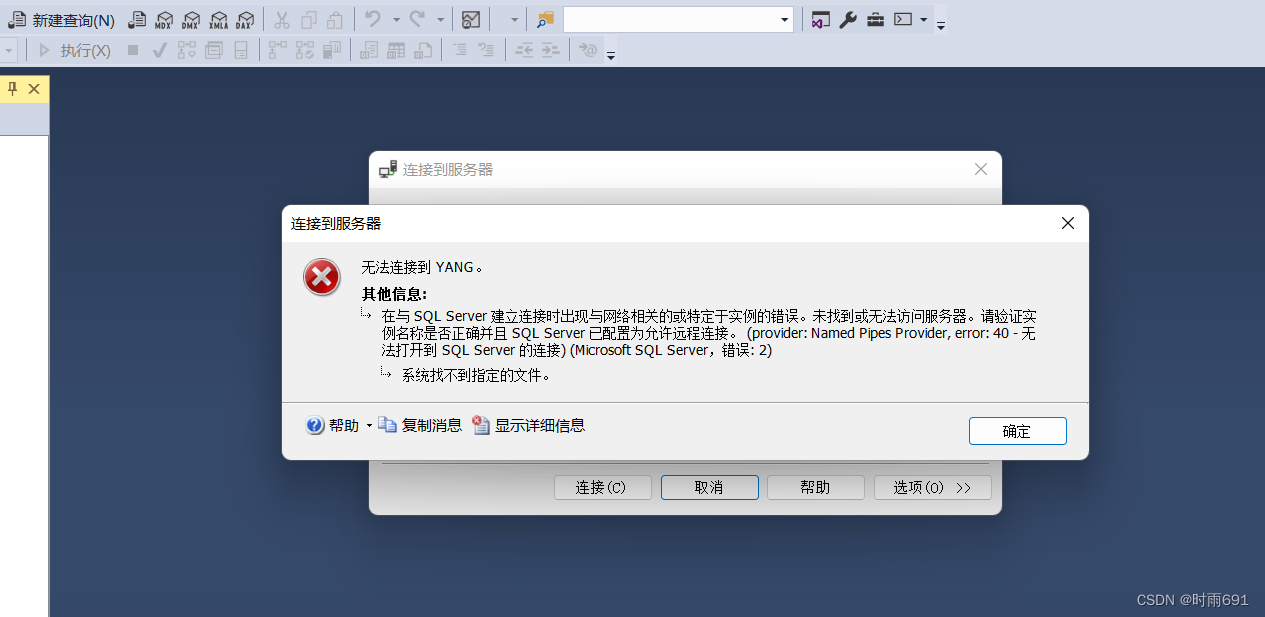Click the Cut scissors icon
Viewport: 1265px width, 617px height.
coord(282,20)
